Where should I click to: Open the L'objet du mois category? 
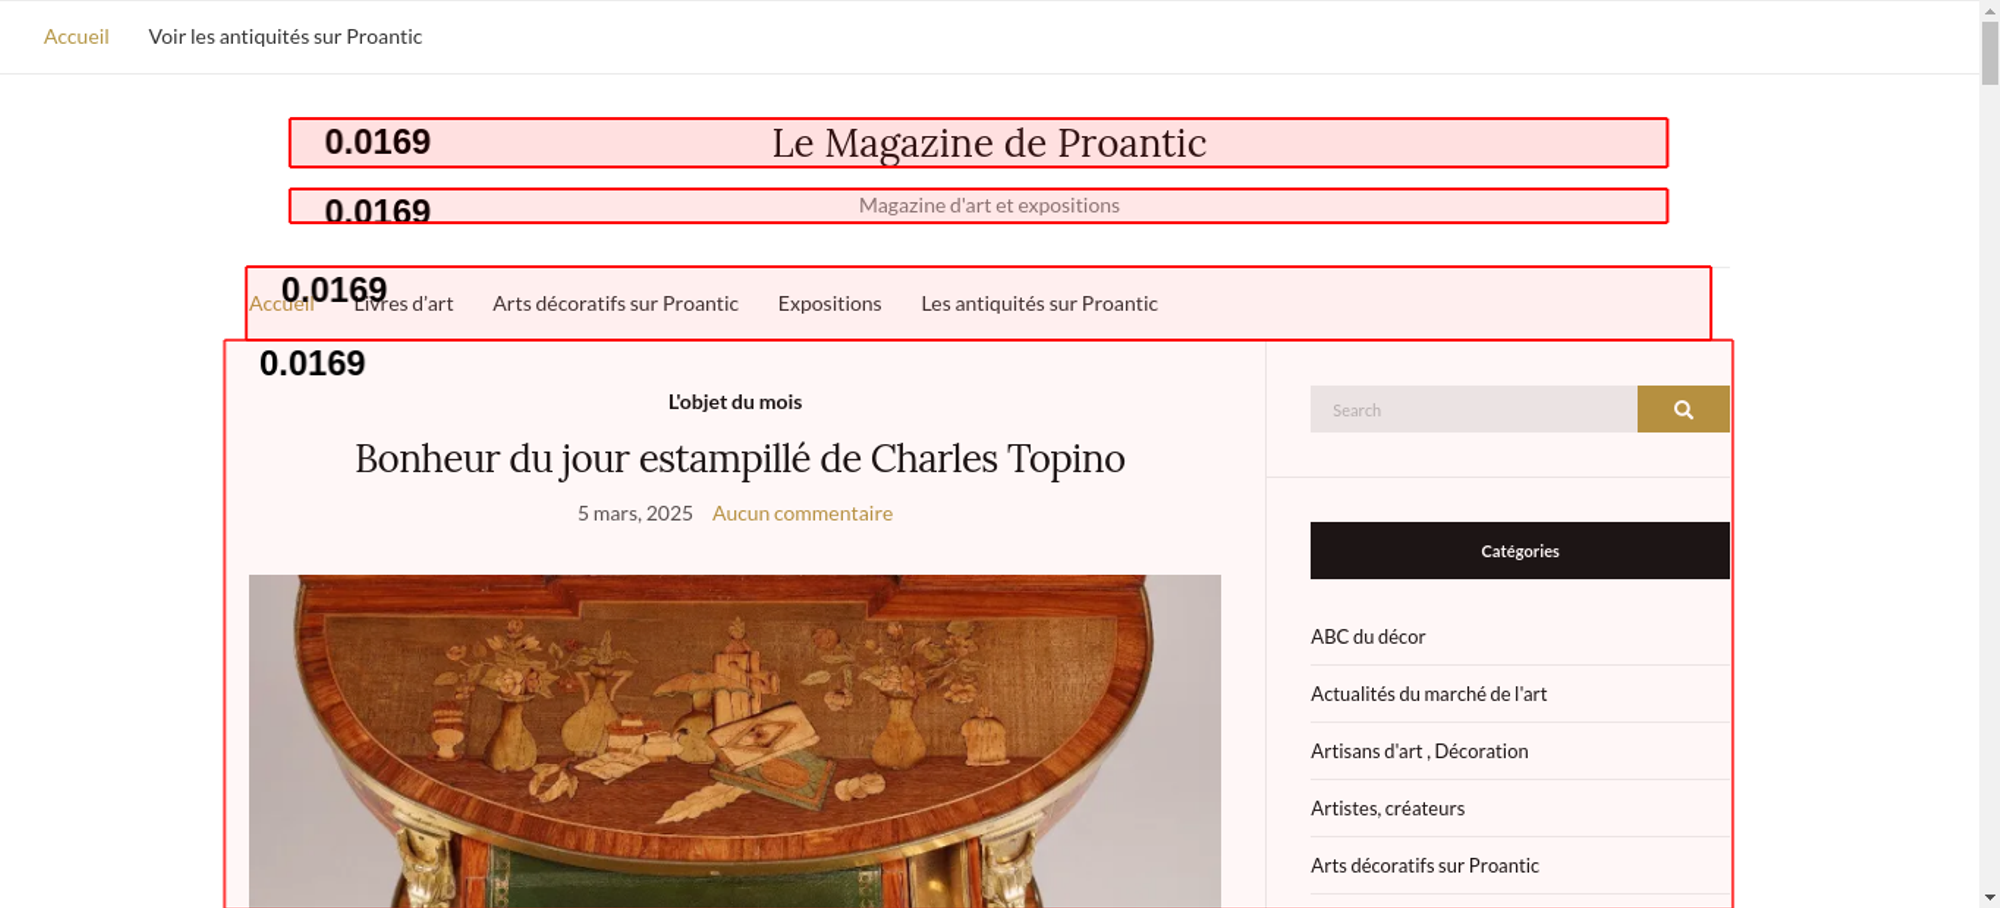coord(735,402)
